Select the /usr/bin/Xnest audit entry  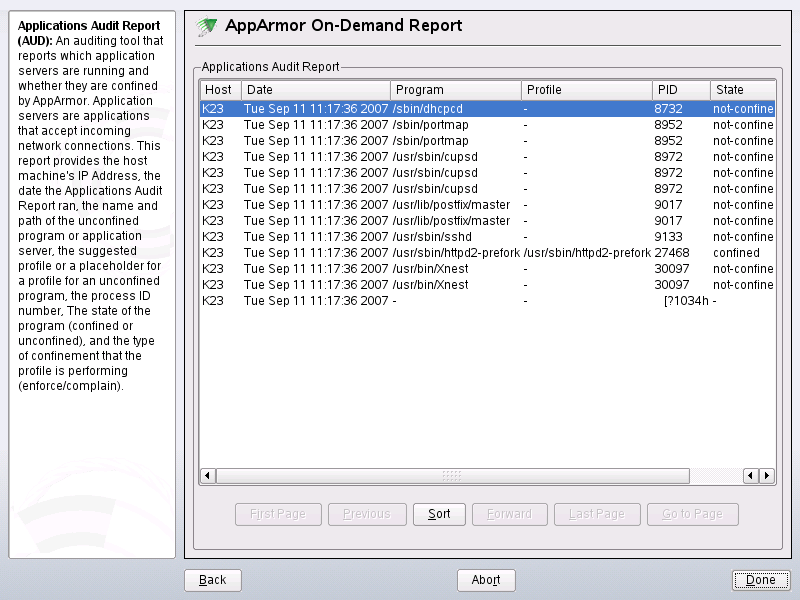click(400, 268)
